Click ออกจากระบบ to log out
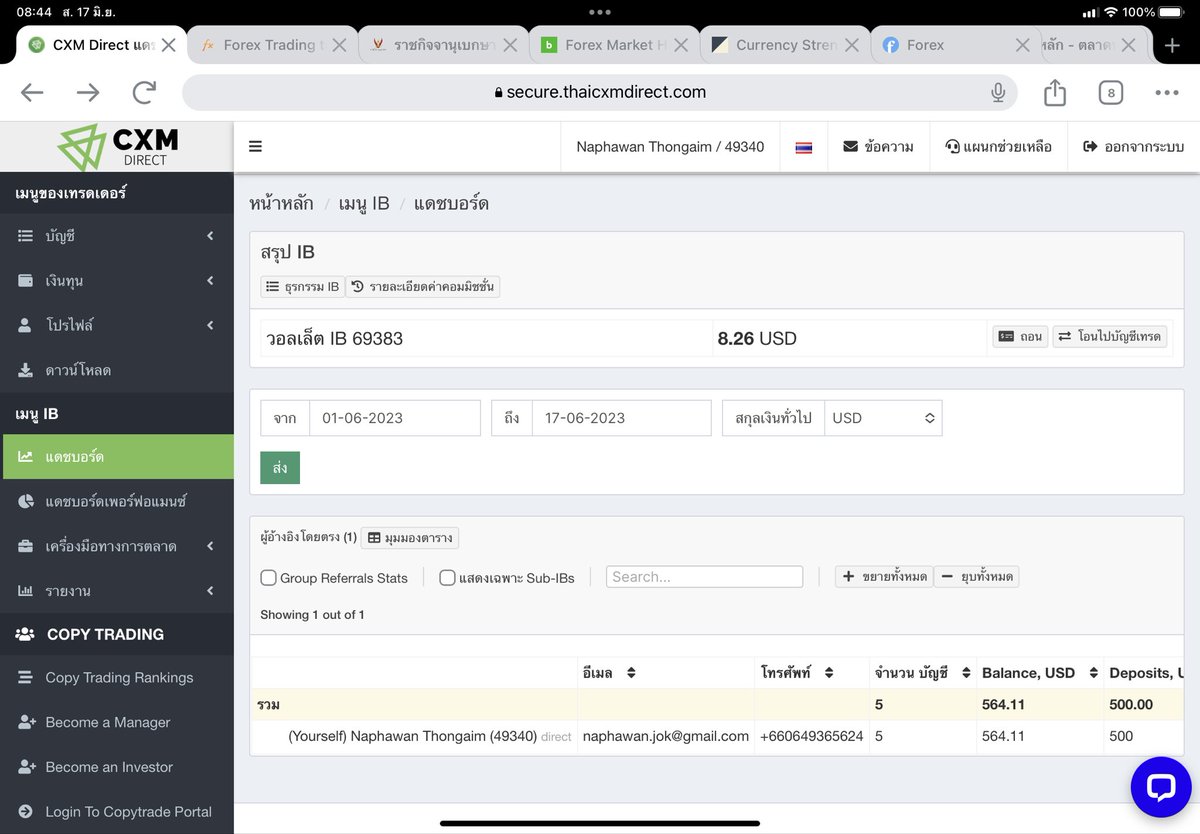 tap(1134, 147)
